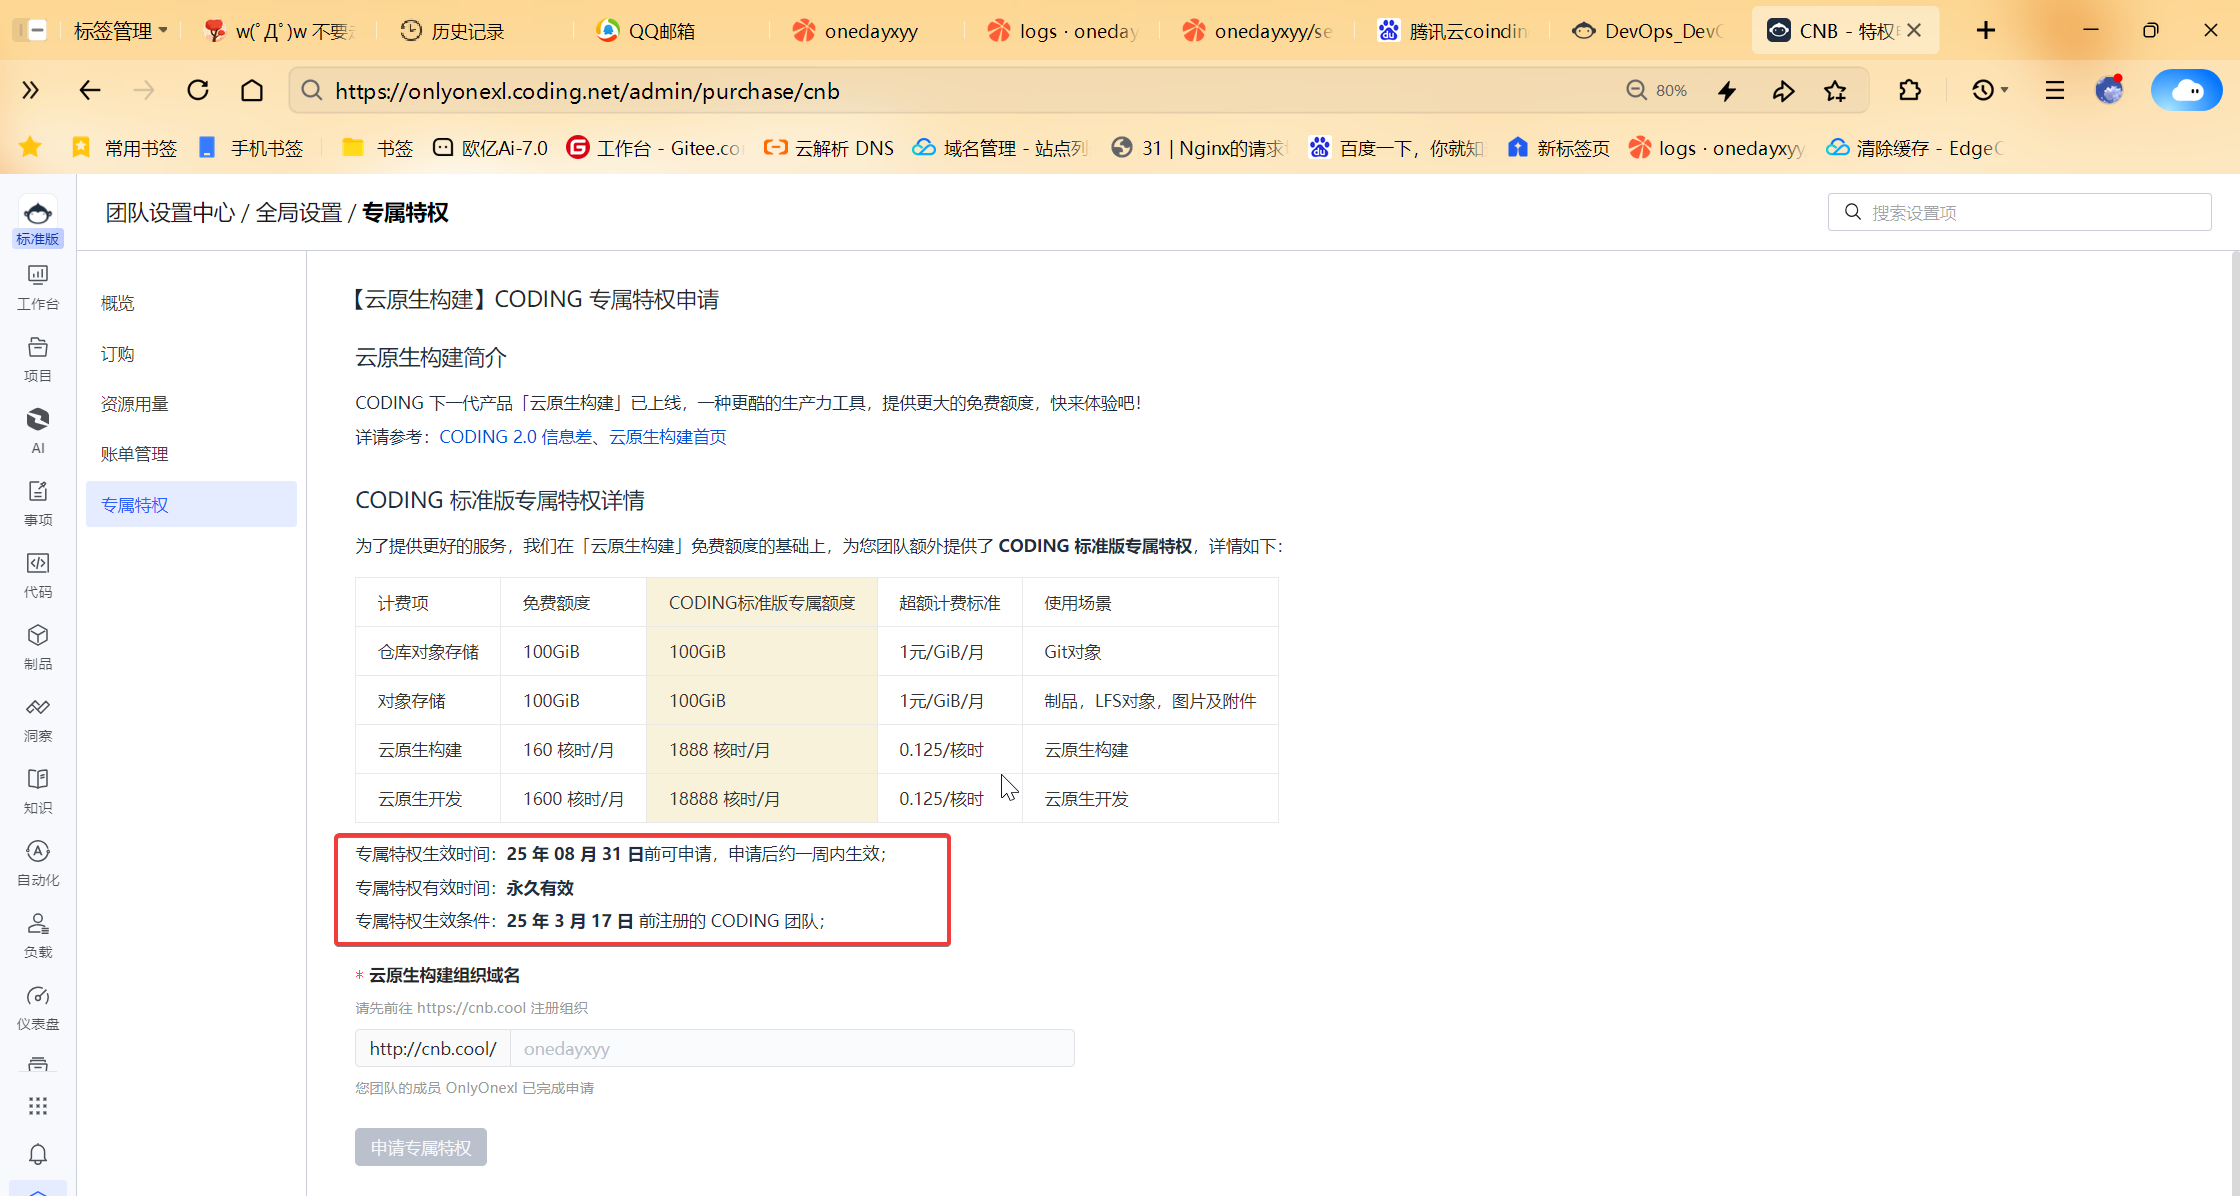
Task: Open the 云解析 DNS bookmark
Action: point(829,148)
